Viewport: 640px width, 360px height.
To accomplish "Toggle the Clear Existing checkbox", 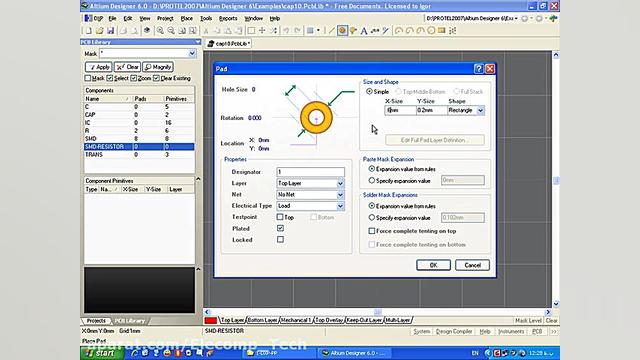I will pyautogui.click(x=156, y=78).
